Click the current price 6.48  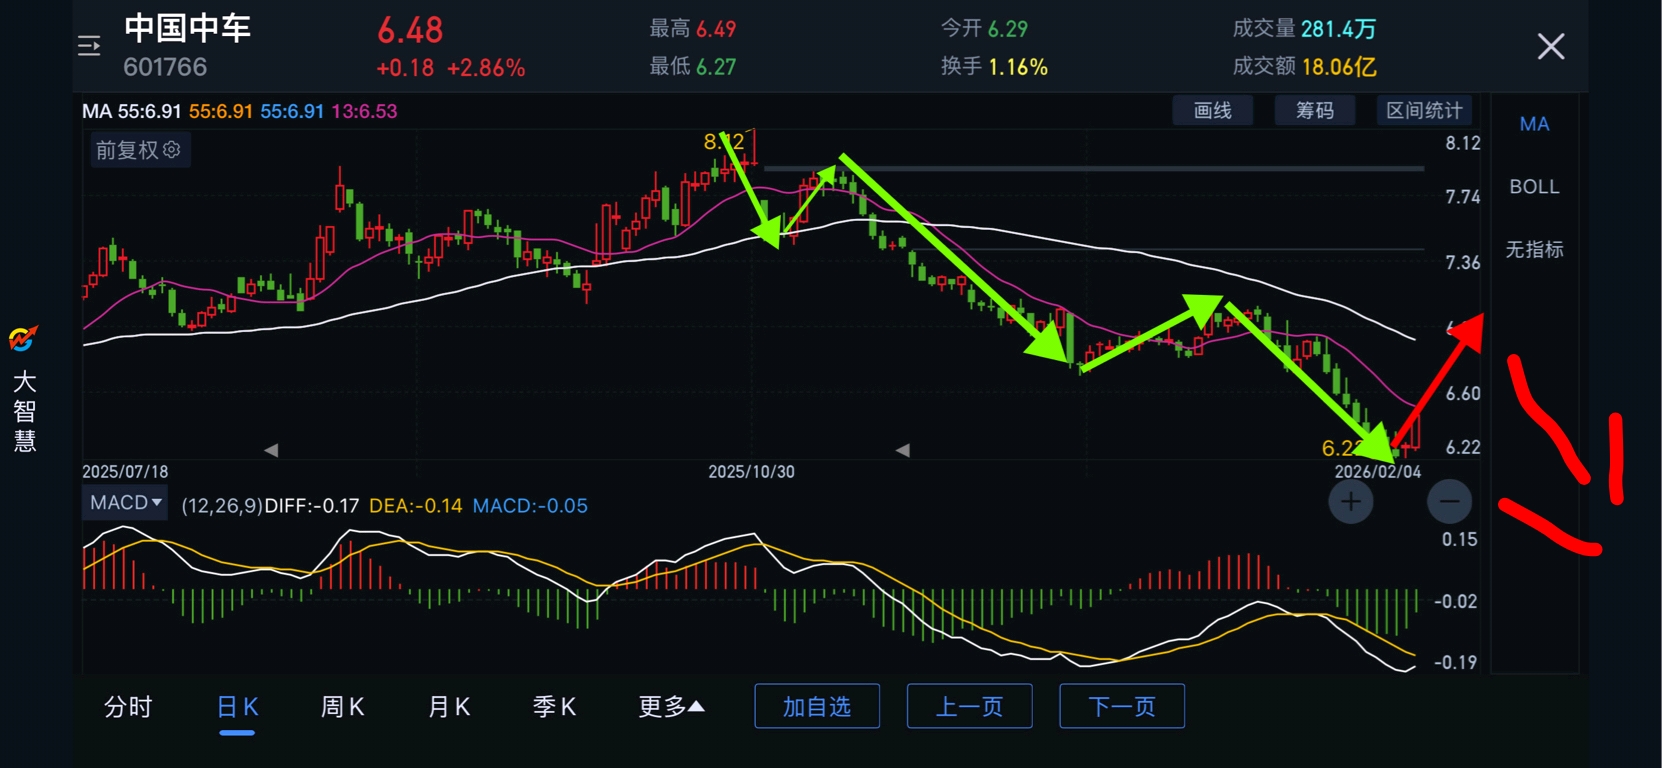[410, 30]
